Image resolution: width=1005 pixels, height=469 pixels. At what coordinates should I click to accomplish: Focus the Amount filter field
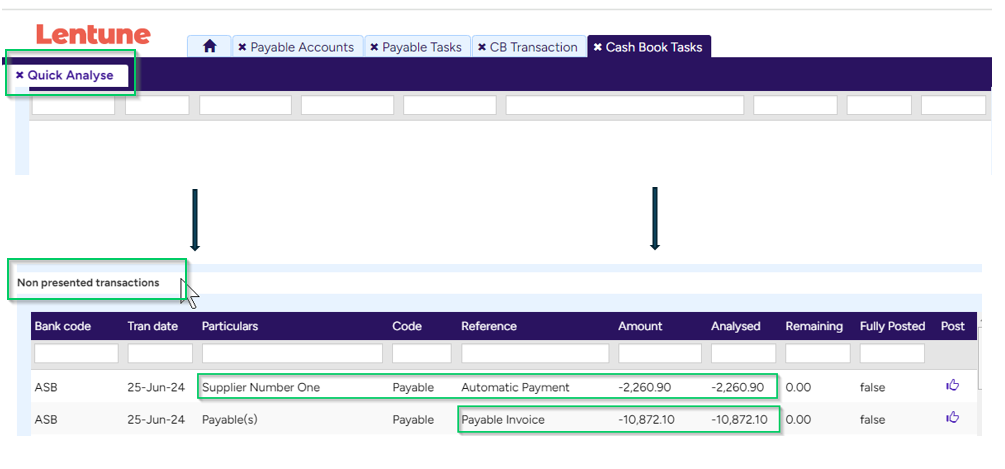[660, 353]
